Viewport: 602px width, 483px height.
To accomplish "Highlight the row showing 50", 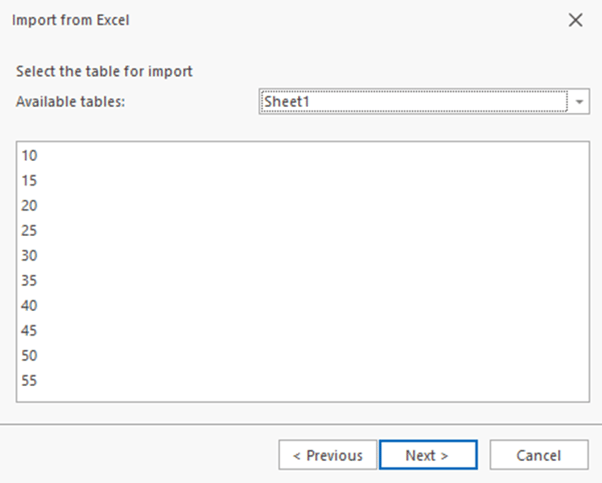I will 29,356.
